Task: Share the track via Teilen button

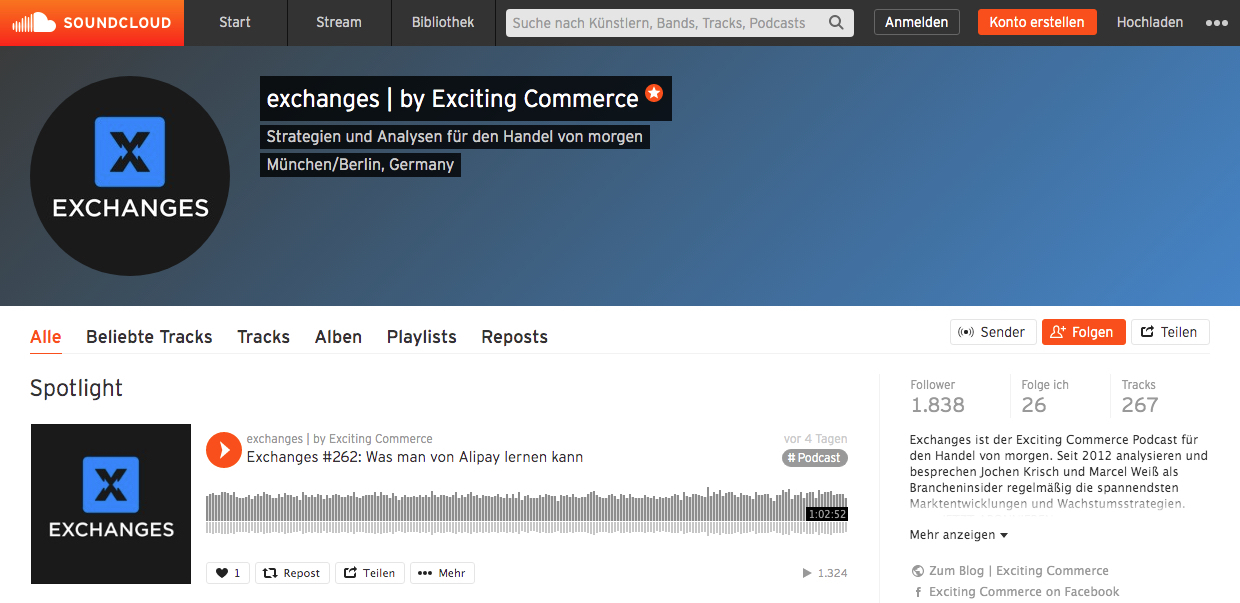Action: (x=369, y=573)
